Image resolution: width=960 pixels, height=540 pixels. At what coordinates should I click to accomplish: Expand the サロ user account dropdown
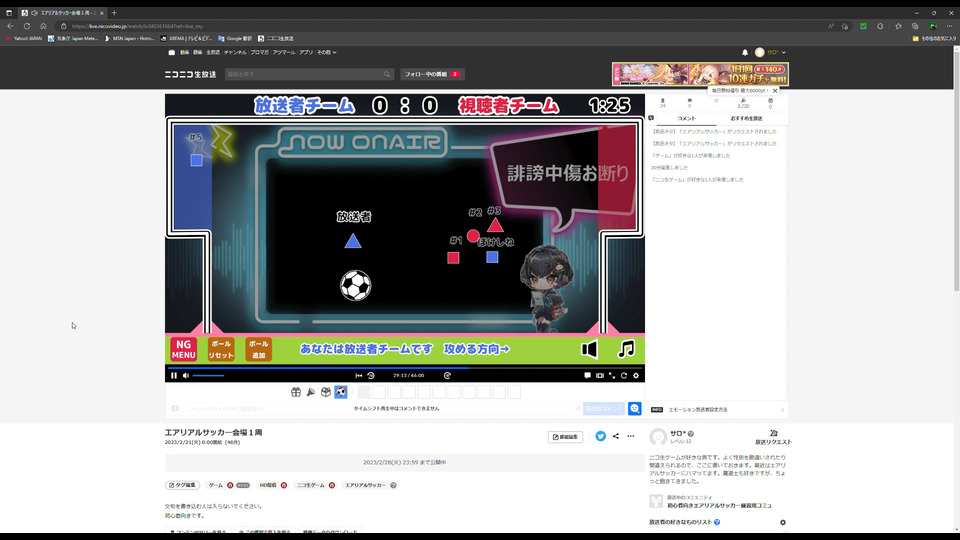click(771, 53)
